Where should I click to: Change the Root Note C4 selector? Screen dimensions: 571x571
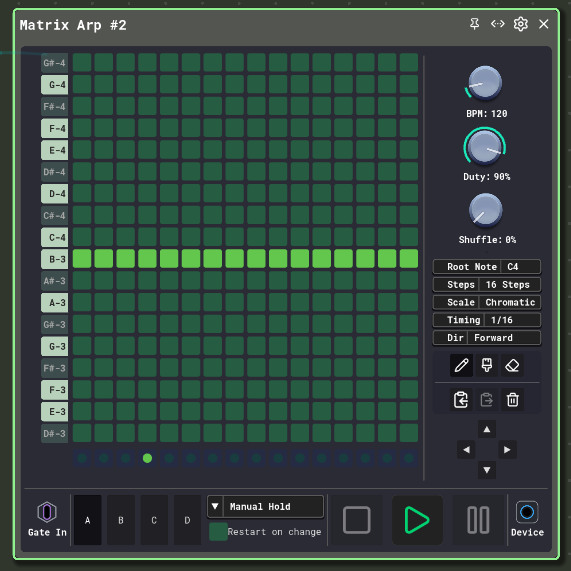487,267
